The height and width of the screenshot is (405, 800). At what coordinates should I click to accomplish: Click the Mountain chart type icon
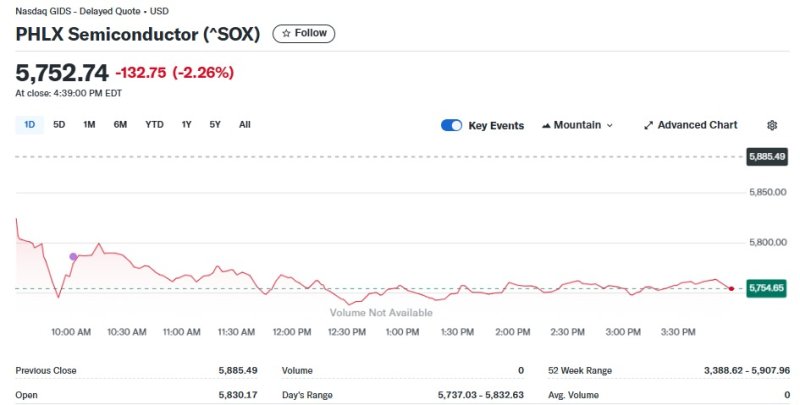click(x=546, y=125)
